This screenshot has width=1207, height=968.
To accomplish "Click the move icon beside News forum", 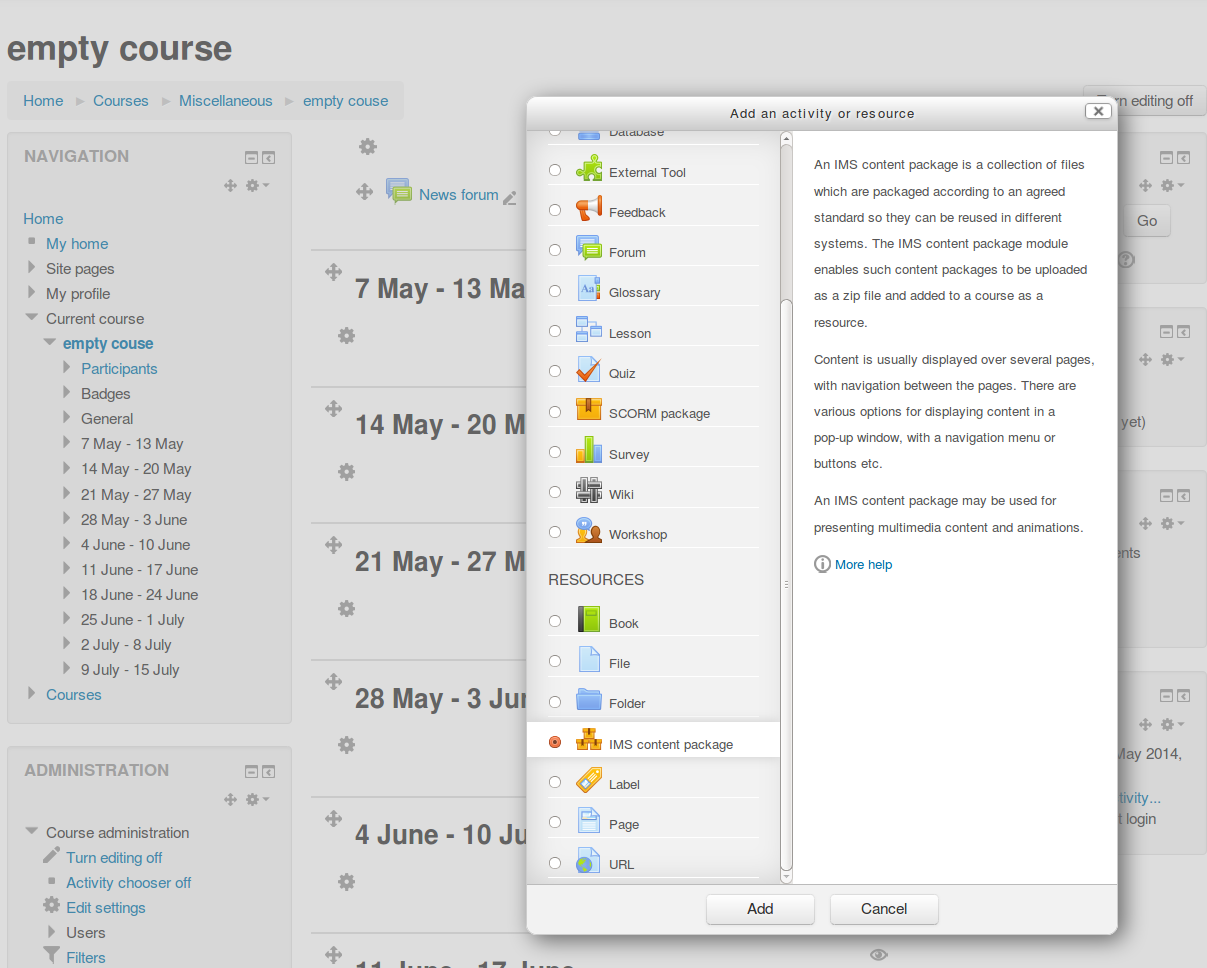I will pos(365,191).
